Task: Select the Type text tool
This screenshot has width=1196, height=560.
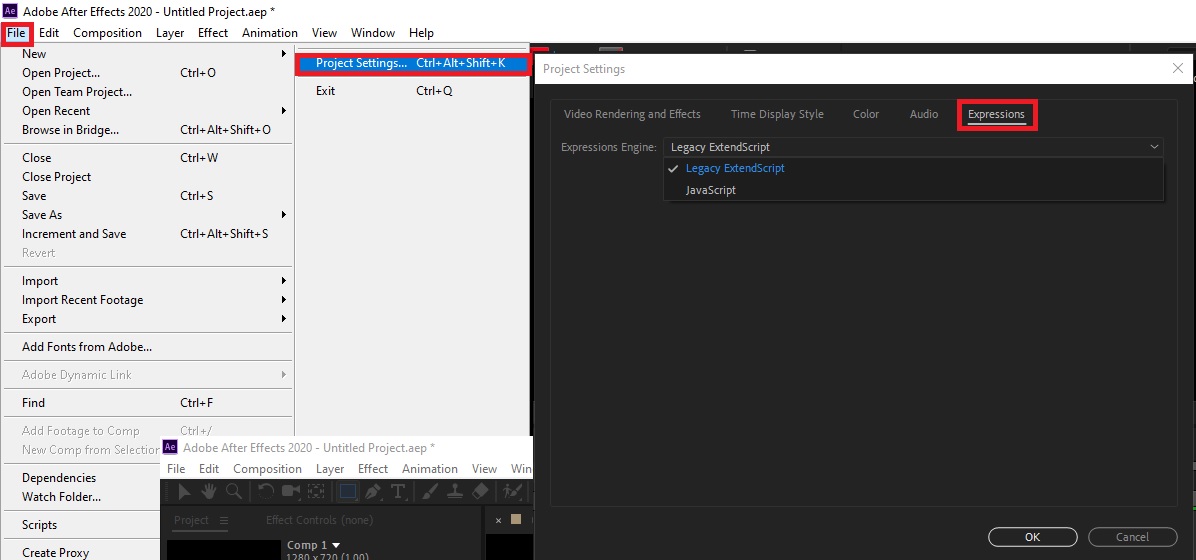Action: coord(398,491)
